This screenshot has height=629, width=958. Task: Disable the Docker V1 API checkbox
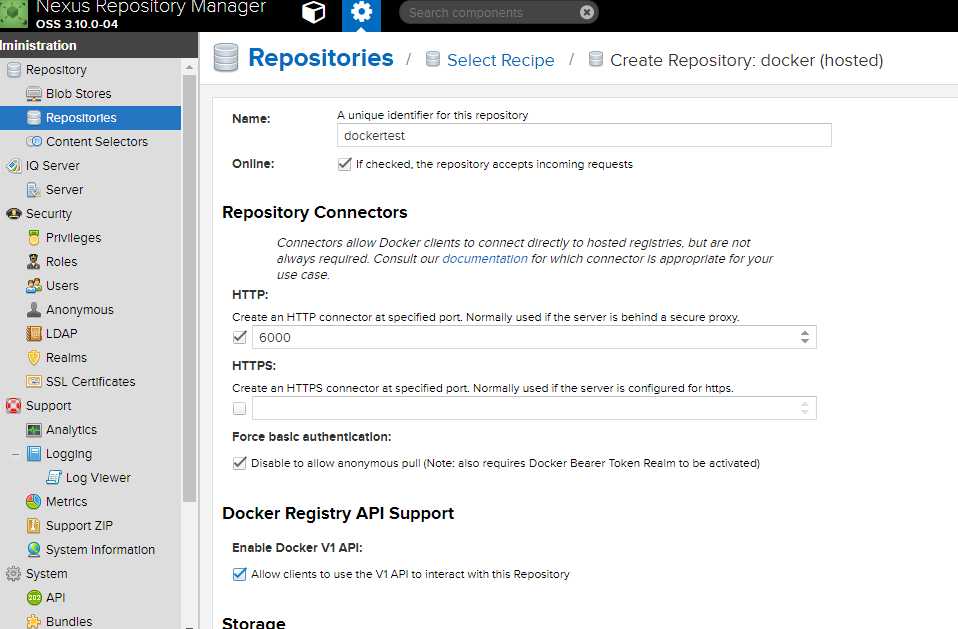pyautogui.click(x=240, y=574)
